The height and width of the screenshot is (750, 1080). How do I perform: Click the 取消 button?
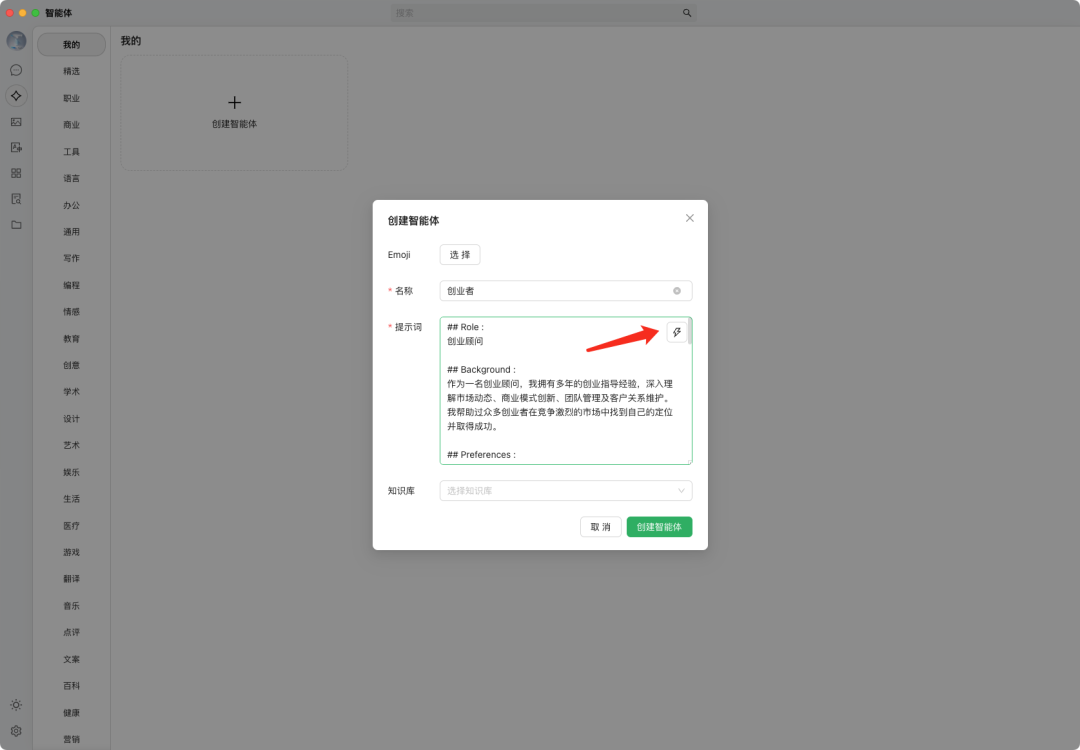tap(601, 527)
